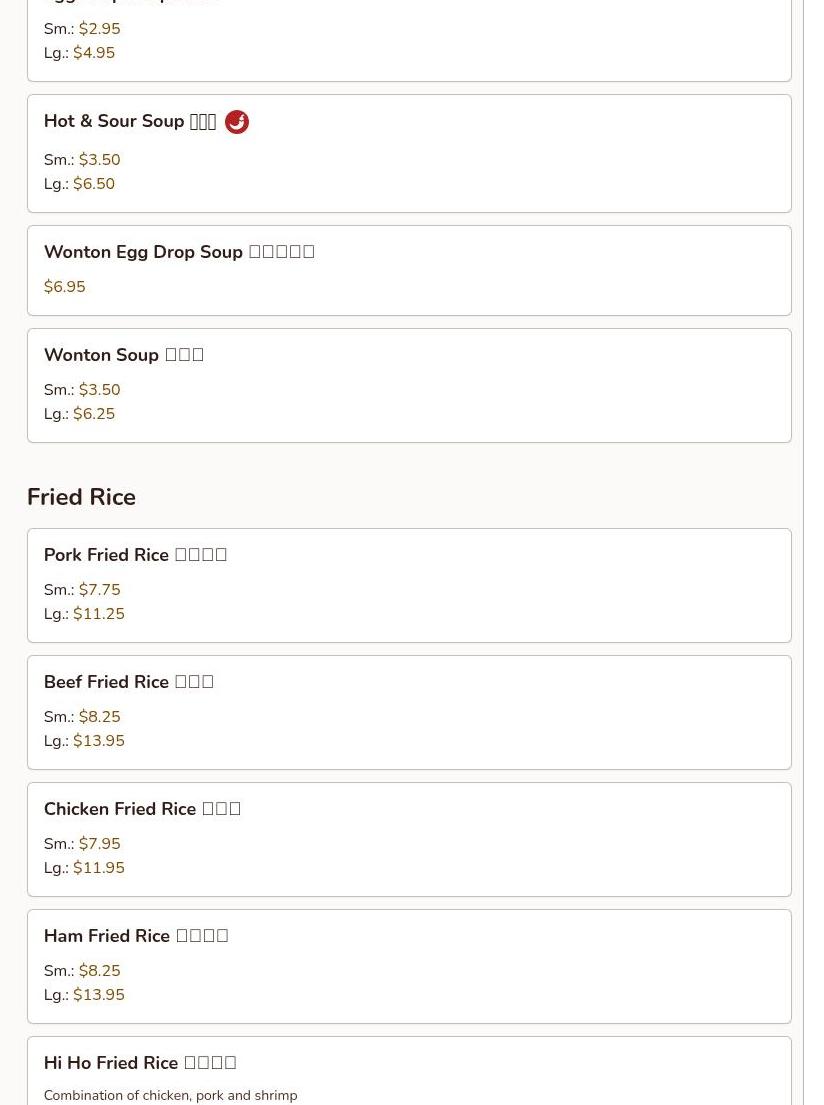The height and width of the screenshot is (1105, 824).
Task: Click Chicken Fried Rice small $7.95 price
Action: pyautogui.click(x=99, y=844)
